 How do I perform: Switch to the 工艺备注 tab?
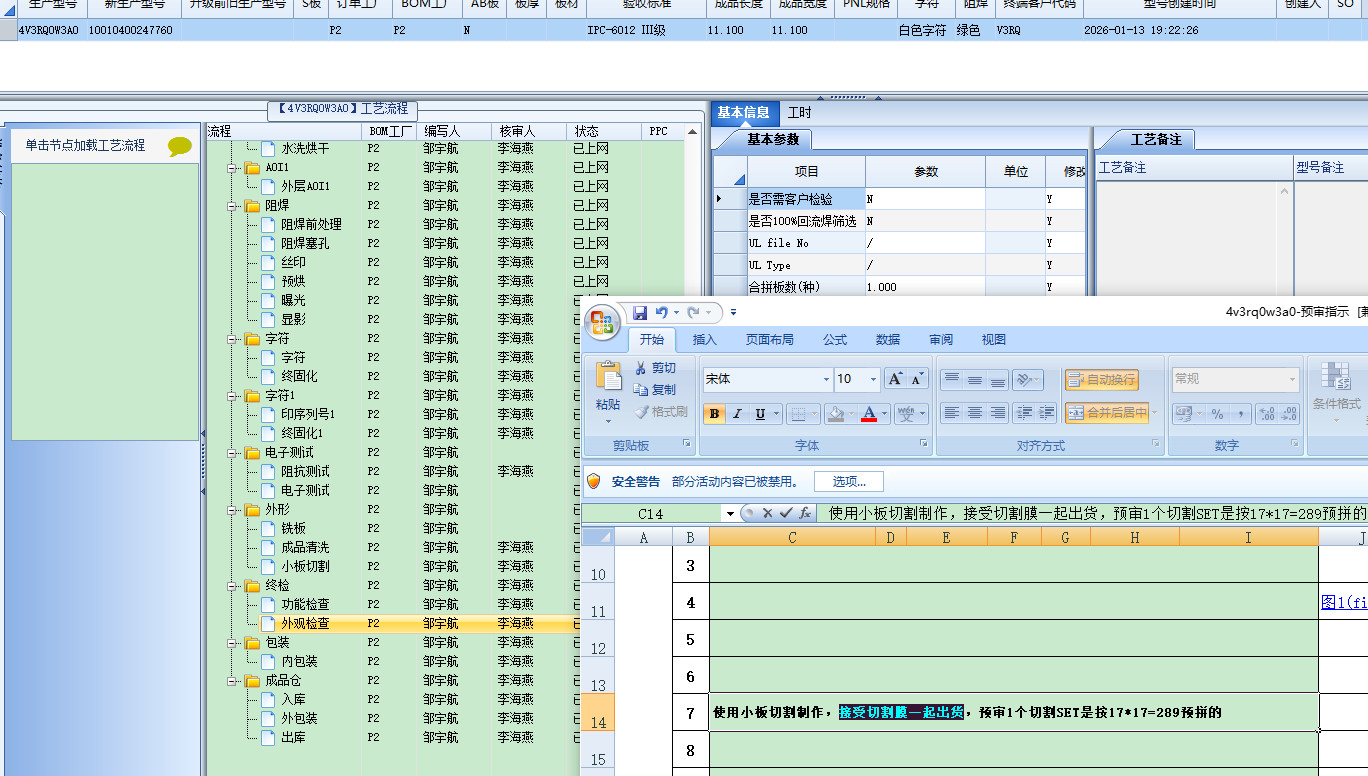pyautogui.click(x=1155, y=140)
